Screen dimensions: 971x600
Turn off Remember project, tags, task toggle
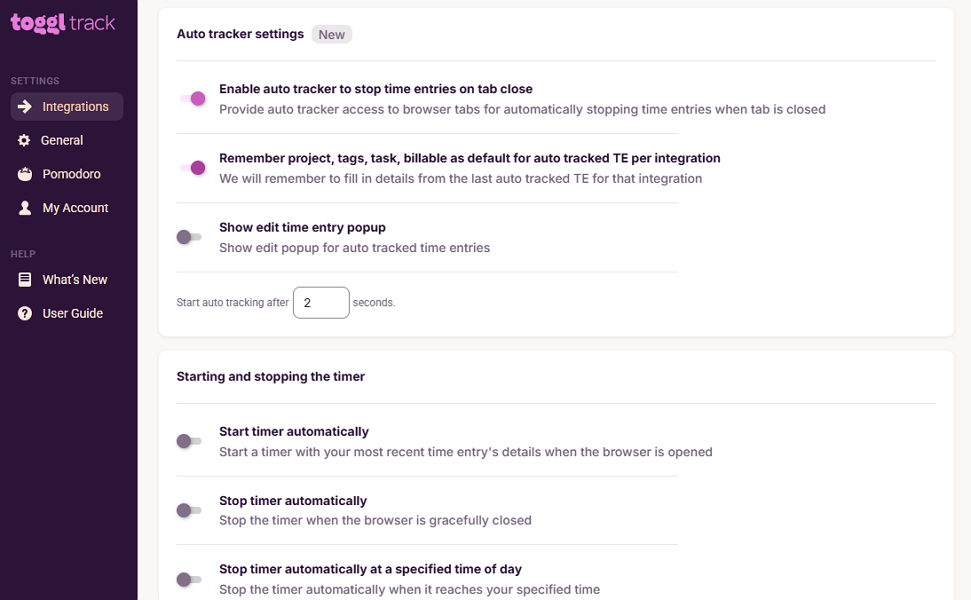[x=192, y=168]
